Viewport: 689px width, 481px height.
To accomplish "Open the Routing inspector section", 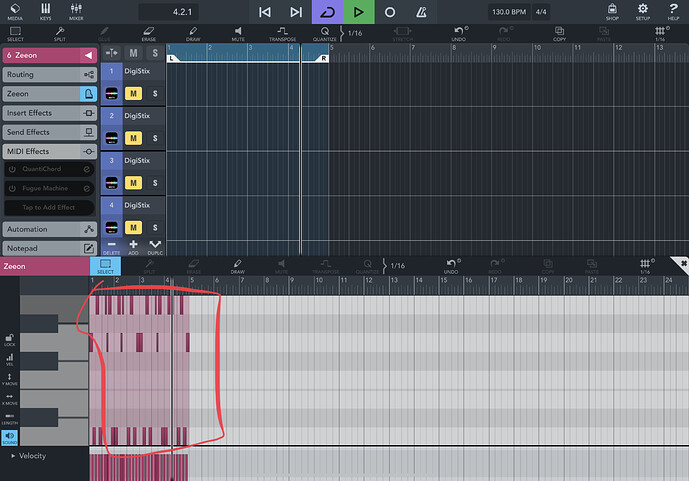I will [50, 75].
